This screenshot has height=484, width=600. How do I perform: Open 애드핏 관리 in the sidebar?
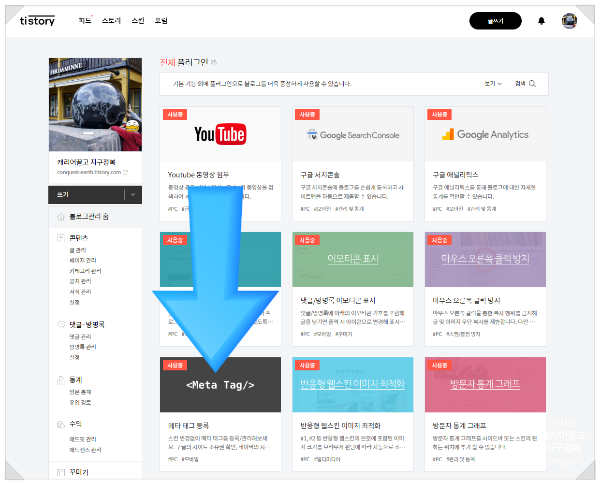click(x=83, y=439)
